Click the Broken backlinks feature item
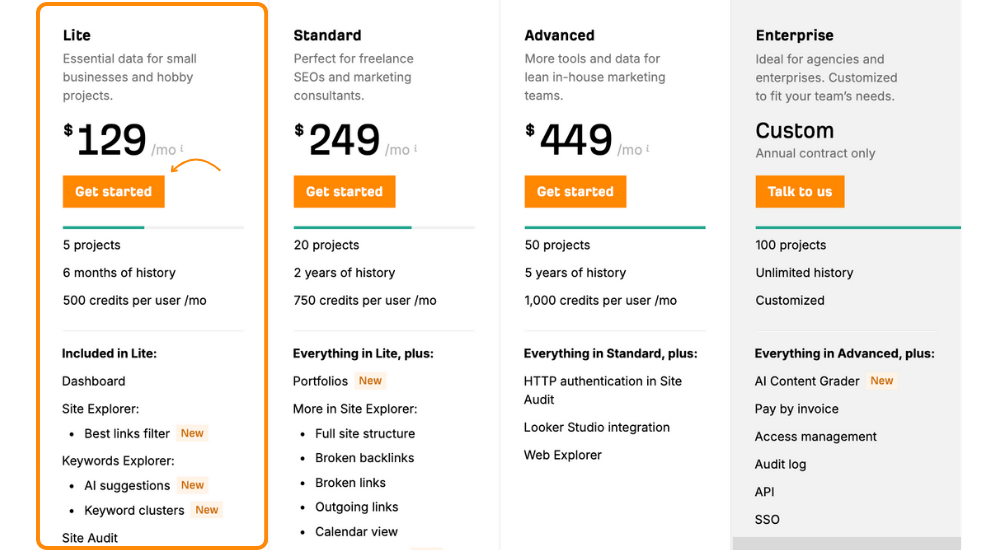1000x550 pixels. 364,457
